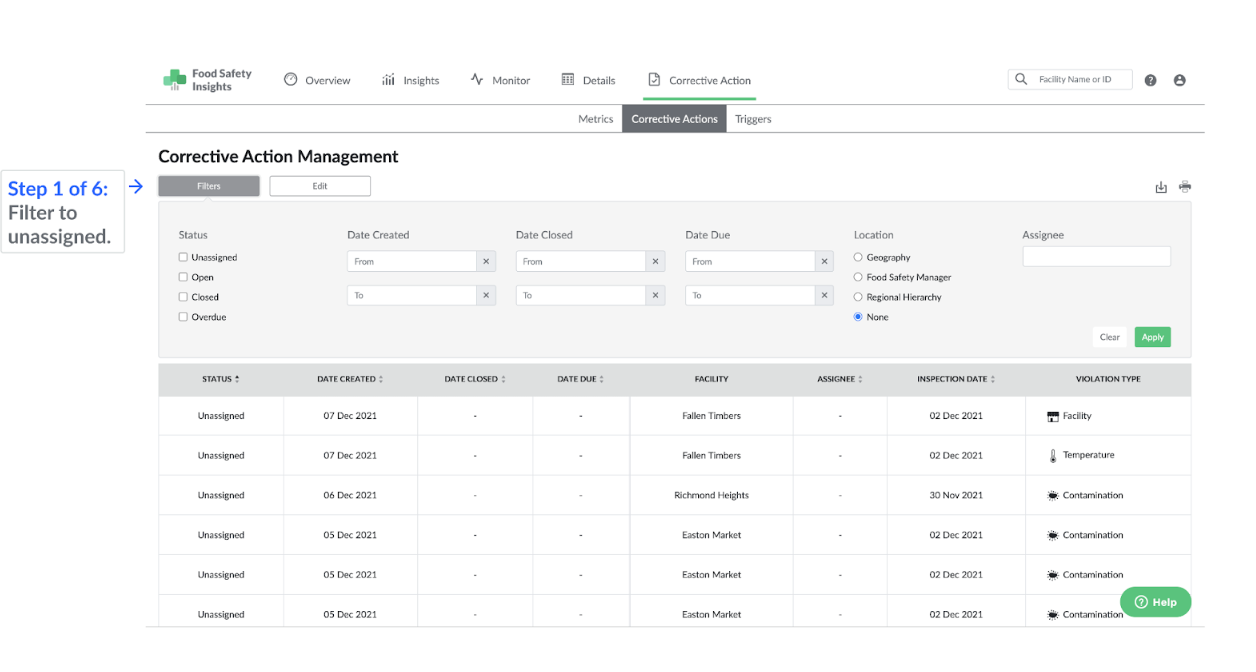Open the help question mark icon
The image size is (1256, 672).
coord(1151,81)
